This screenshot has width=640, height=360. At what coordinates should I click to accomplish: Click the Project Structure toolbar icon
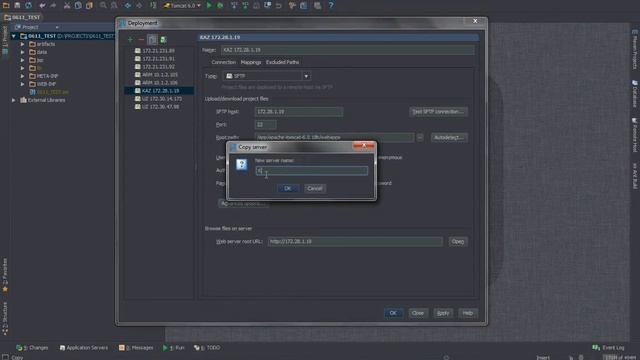click(304, 5)
